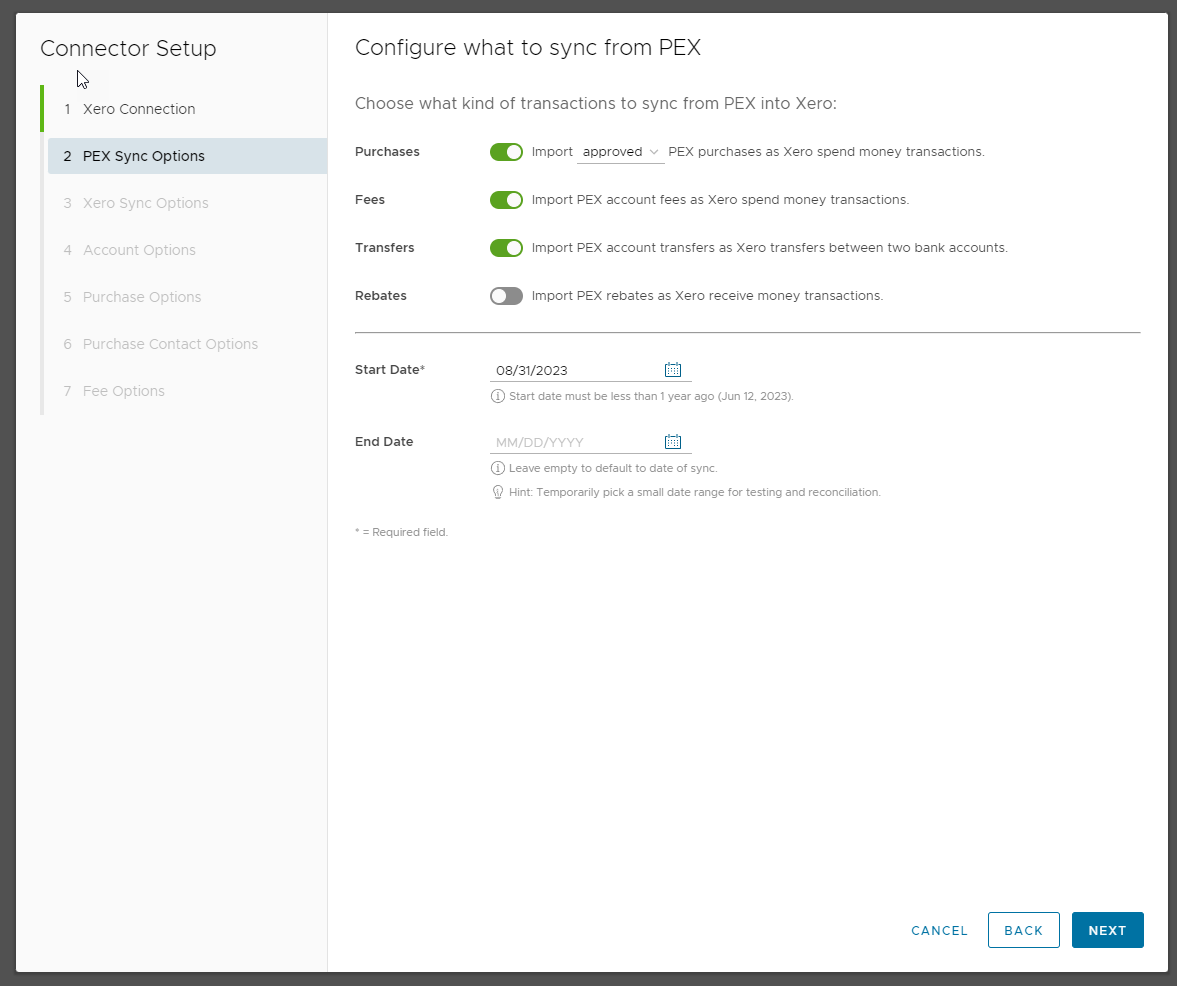Select the PEX Sync Options step
The width and height of the screenshot is (1177, 986).
point(143,156)
